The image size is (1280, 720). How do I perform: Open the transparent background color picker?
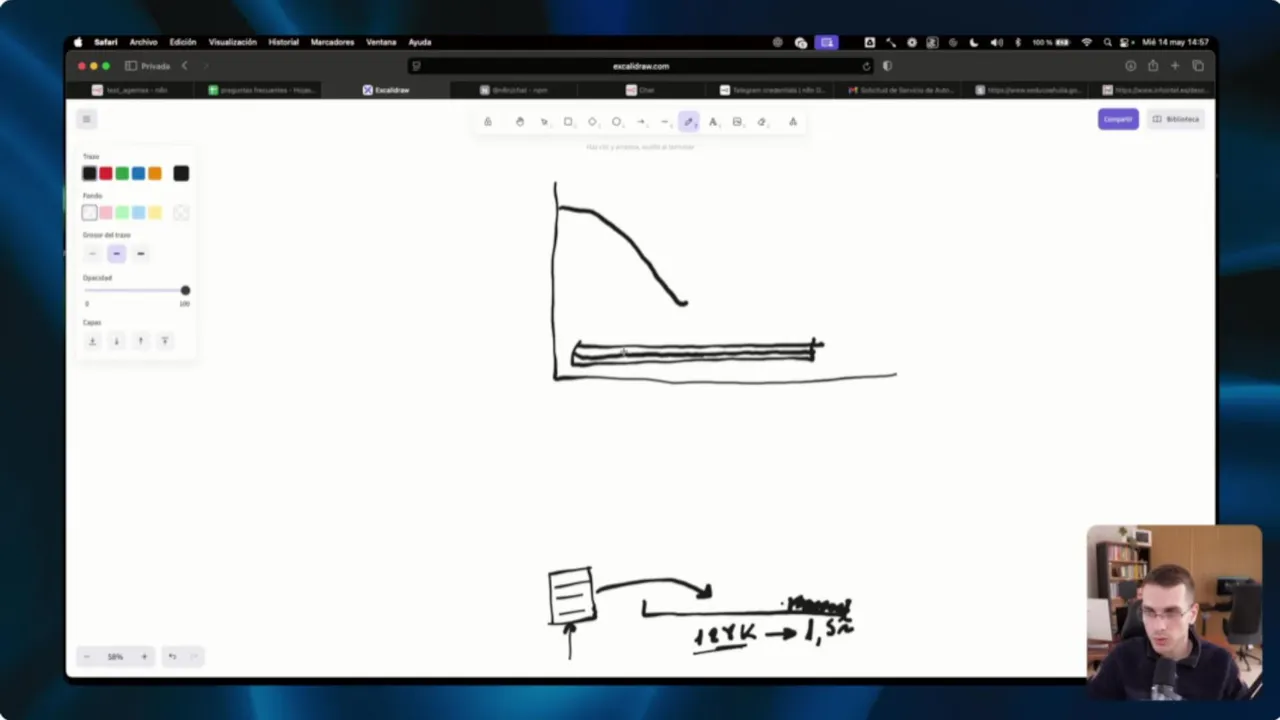(181, 213)
